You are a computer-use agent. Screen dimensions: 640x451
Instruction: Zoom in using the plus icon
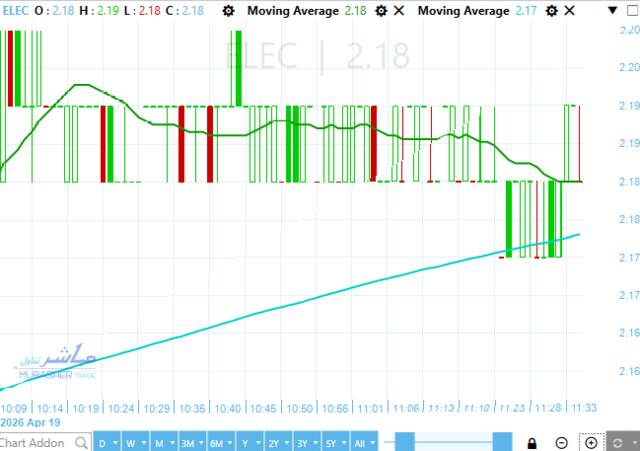click(591, 442)
